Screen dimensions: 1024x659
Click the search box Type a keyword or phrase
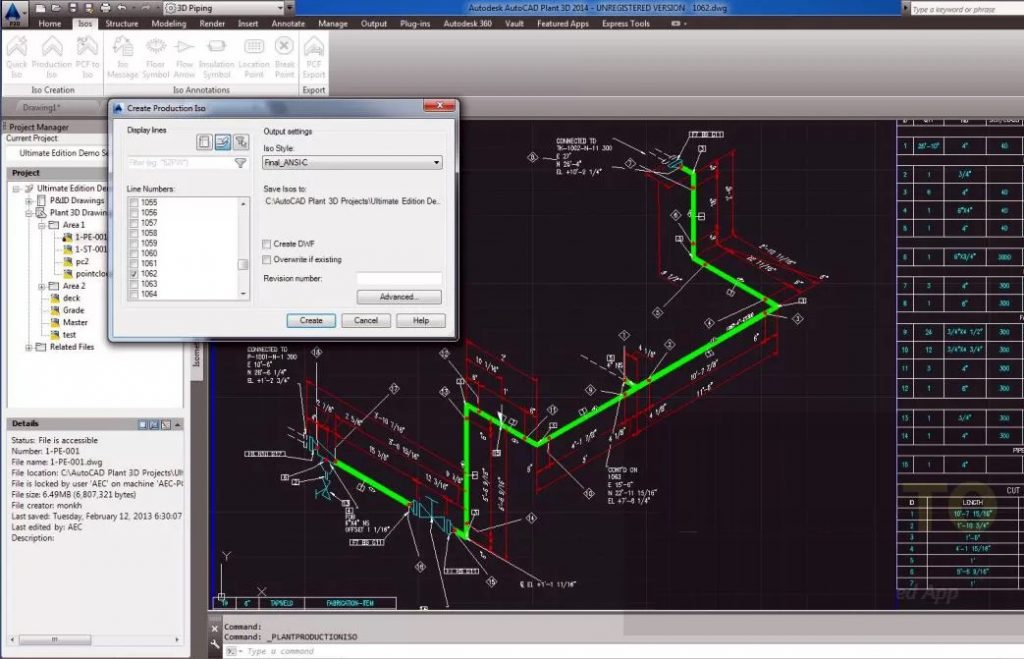[965, 9]
